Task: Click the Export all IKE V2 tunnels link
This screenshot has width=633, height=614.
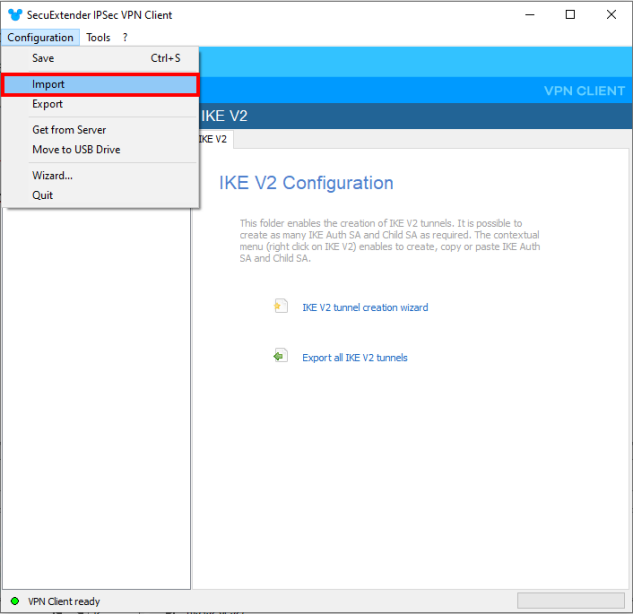Action: click(x=355, y=357)
